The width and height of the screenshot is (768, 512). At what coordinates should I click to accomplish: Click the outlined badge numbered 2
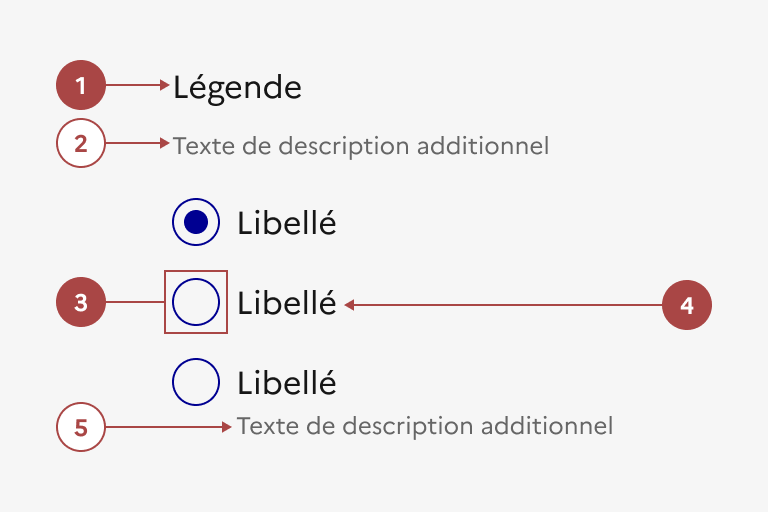(x=81, y=144)
